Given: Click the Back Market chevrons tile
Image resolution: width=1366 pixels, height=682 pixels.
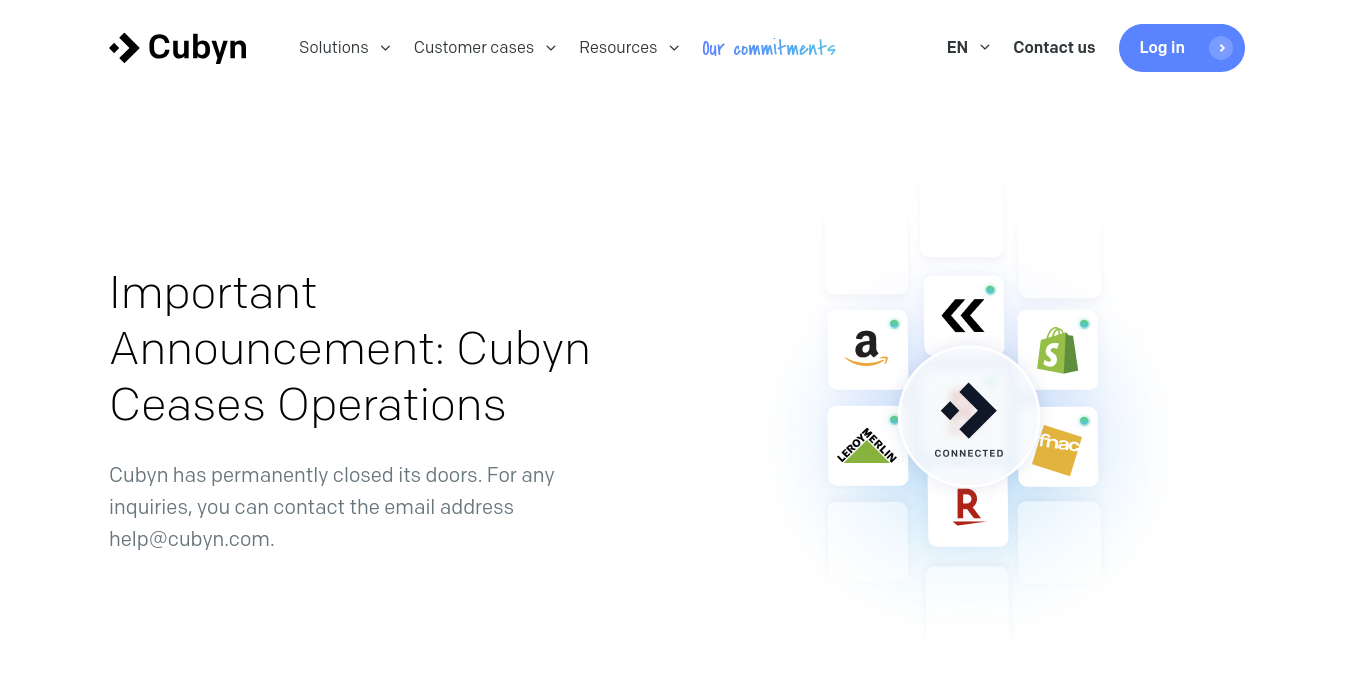Looking at the screenshot, I should tap(962, 314).
